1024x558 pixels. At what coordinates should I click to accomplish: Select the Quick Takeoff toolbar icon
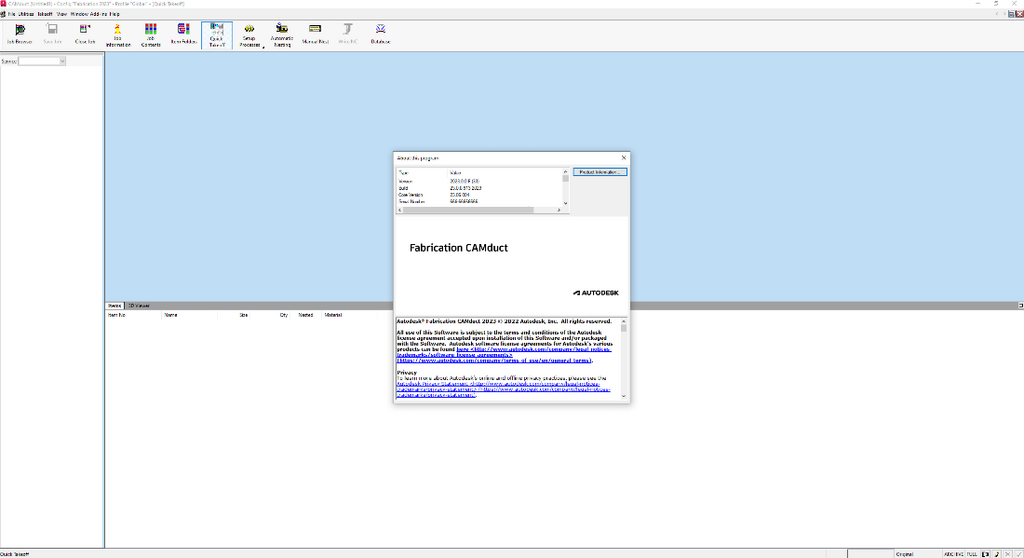pyautogui.click(x=217, y=35)
